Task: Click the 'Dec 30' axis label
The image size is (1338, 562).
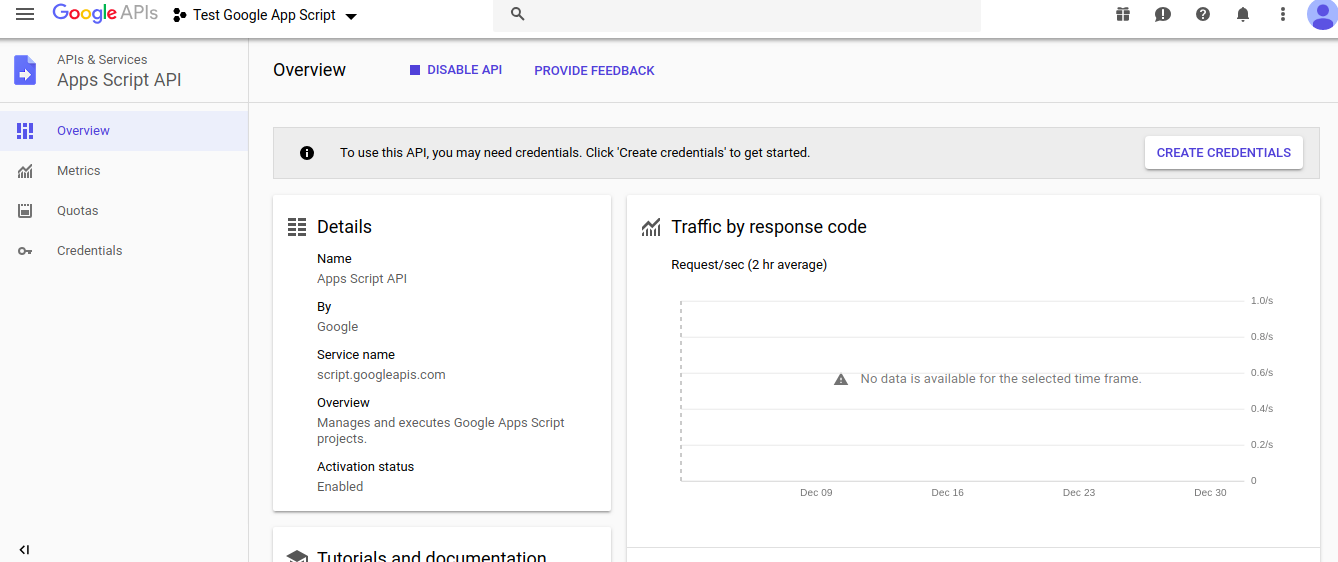Action: tap(1210, 493)
